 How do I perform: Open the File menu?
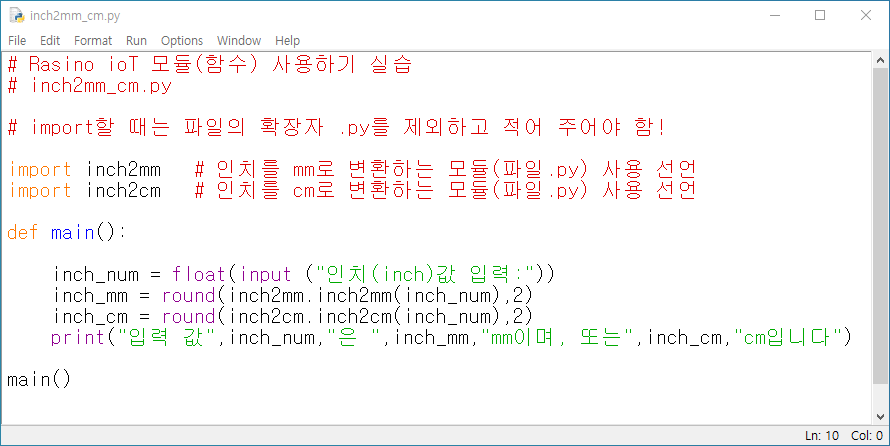coord(17,41)
